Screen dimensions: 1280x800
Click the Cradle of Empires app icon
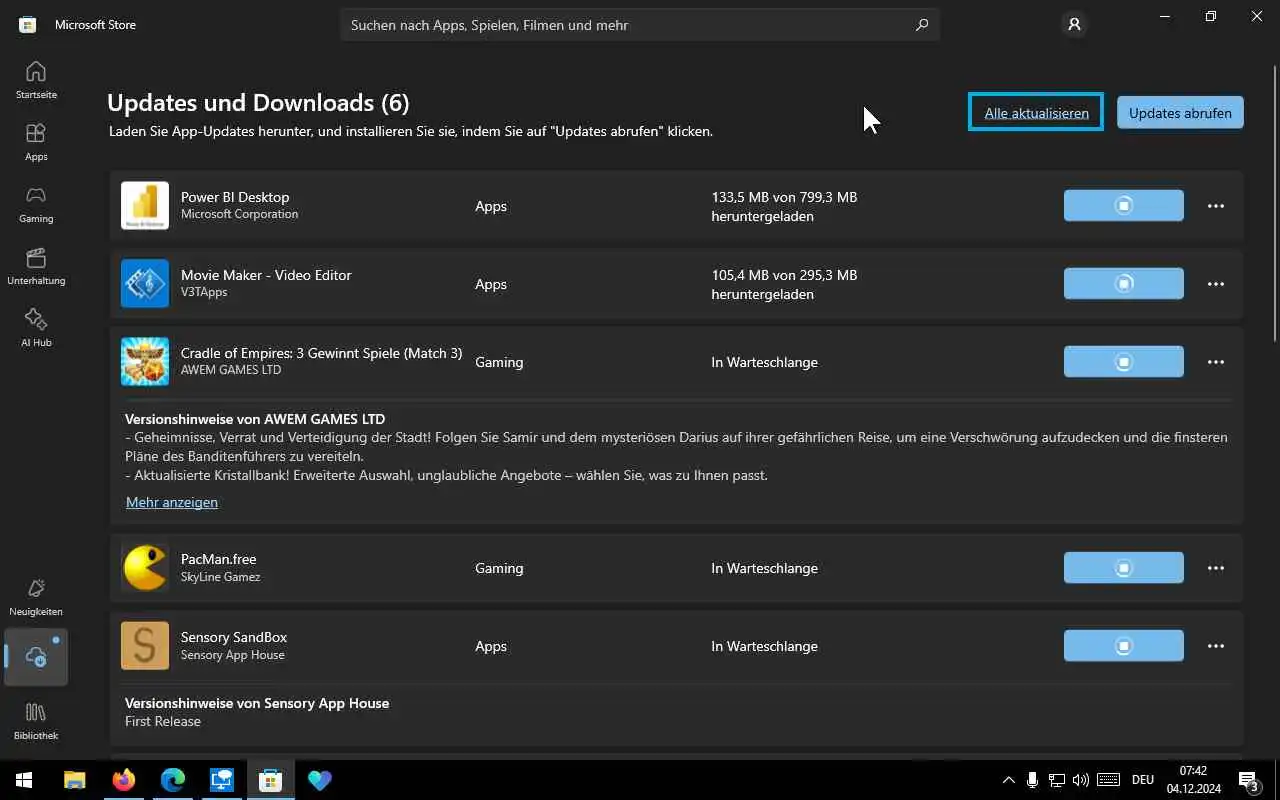[145, 362]
